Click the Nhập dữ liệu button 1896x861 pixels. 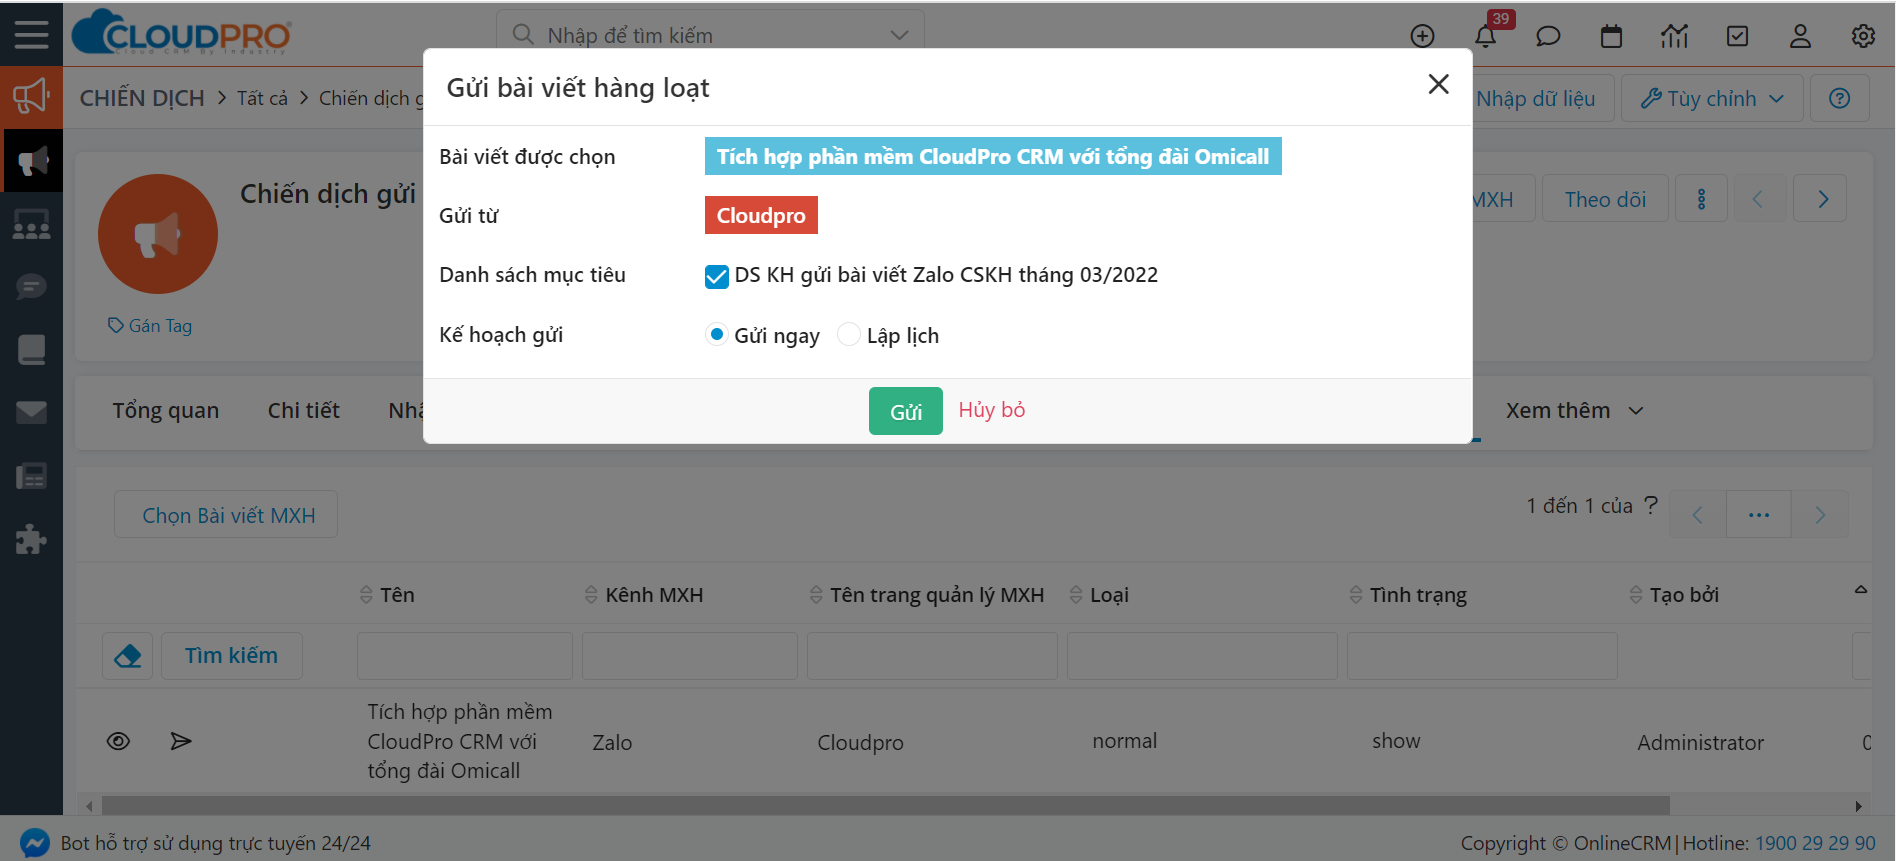(1536, 98)
